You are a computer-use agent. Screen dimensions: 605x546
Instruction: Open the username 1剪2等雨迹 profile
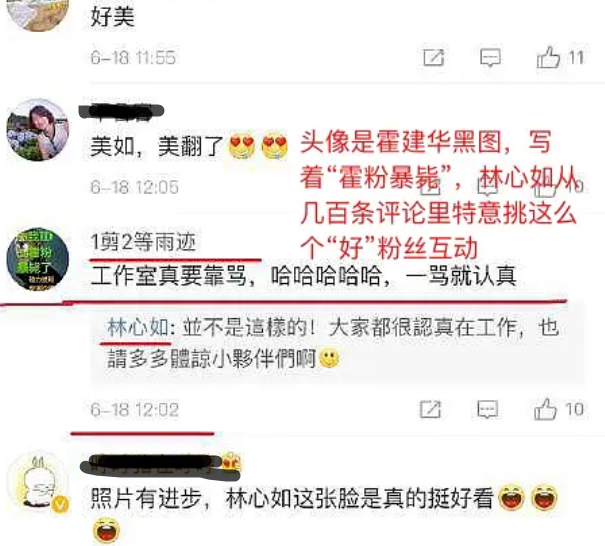pos(143,242)
